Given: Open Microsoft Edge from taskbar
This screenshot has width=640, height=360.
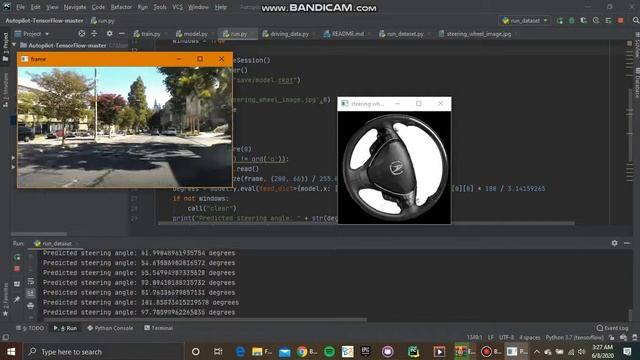Looking at the screenshot, I should coord(240,351).
